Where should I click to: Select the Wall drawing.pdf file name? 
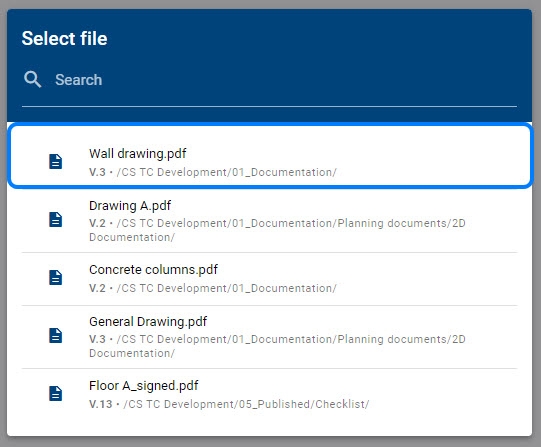(x=138, y=153)
